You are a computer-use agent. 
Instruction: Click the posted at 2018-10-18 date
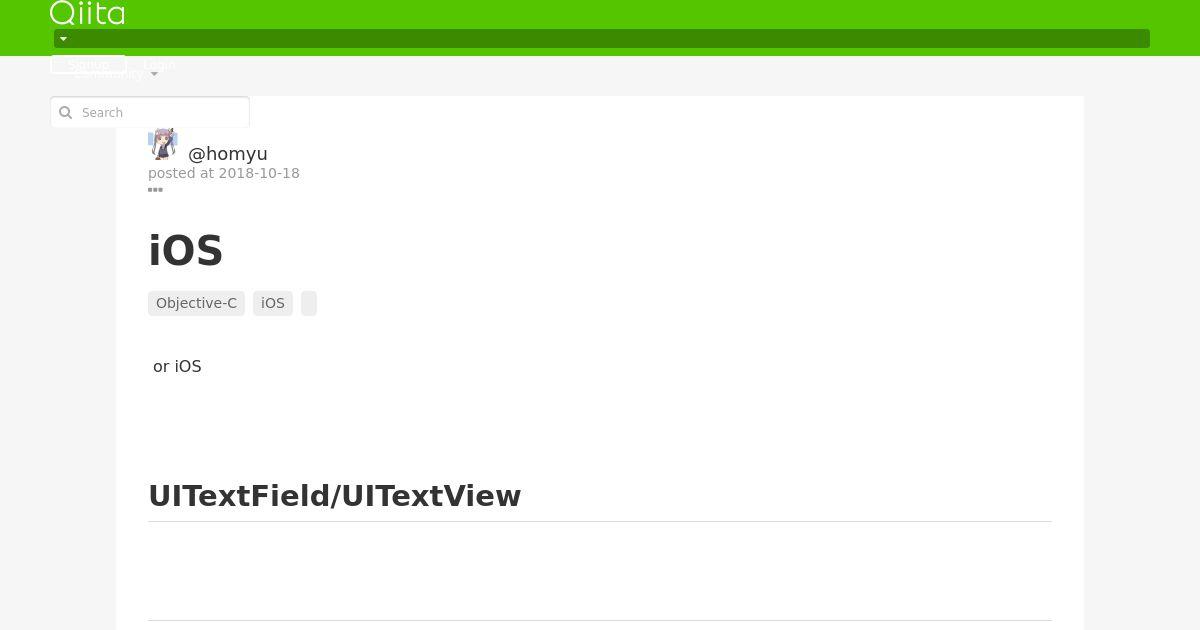click(x=224, y=173)
